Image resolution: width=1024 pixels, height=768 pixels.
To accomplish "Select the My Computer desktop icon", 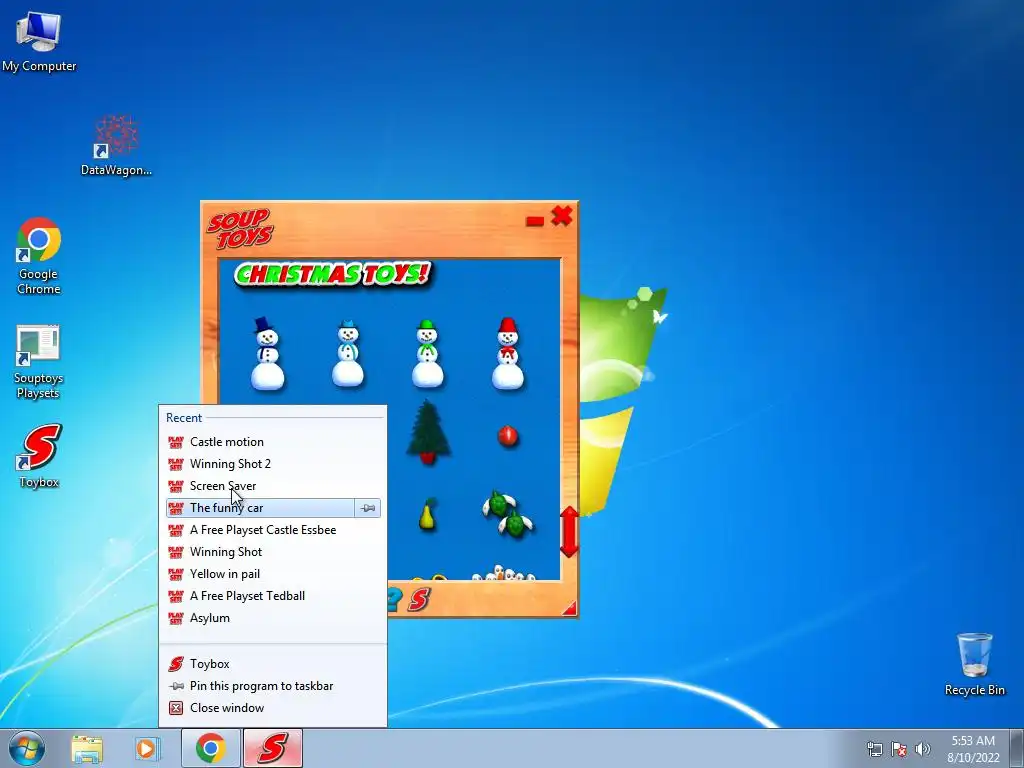I will (39, 42).
